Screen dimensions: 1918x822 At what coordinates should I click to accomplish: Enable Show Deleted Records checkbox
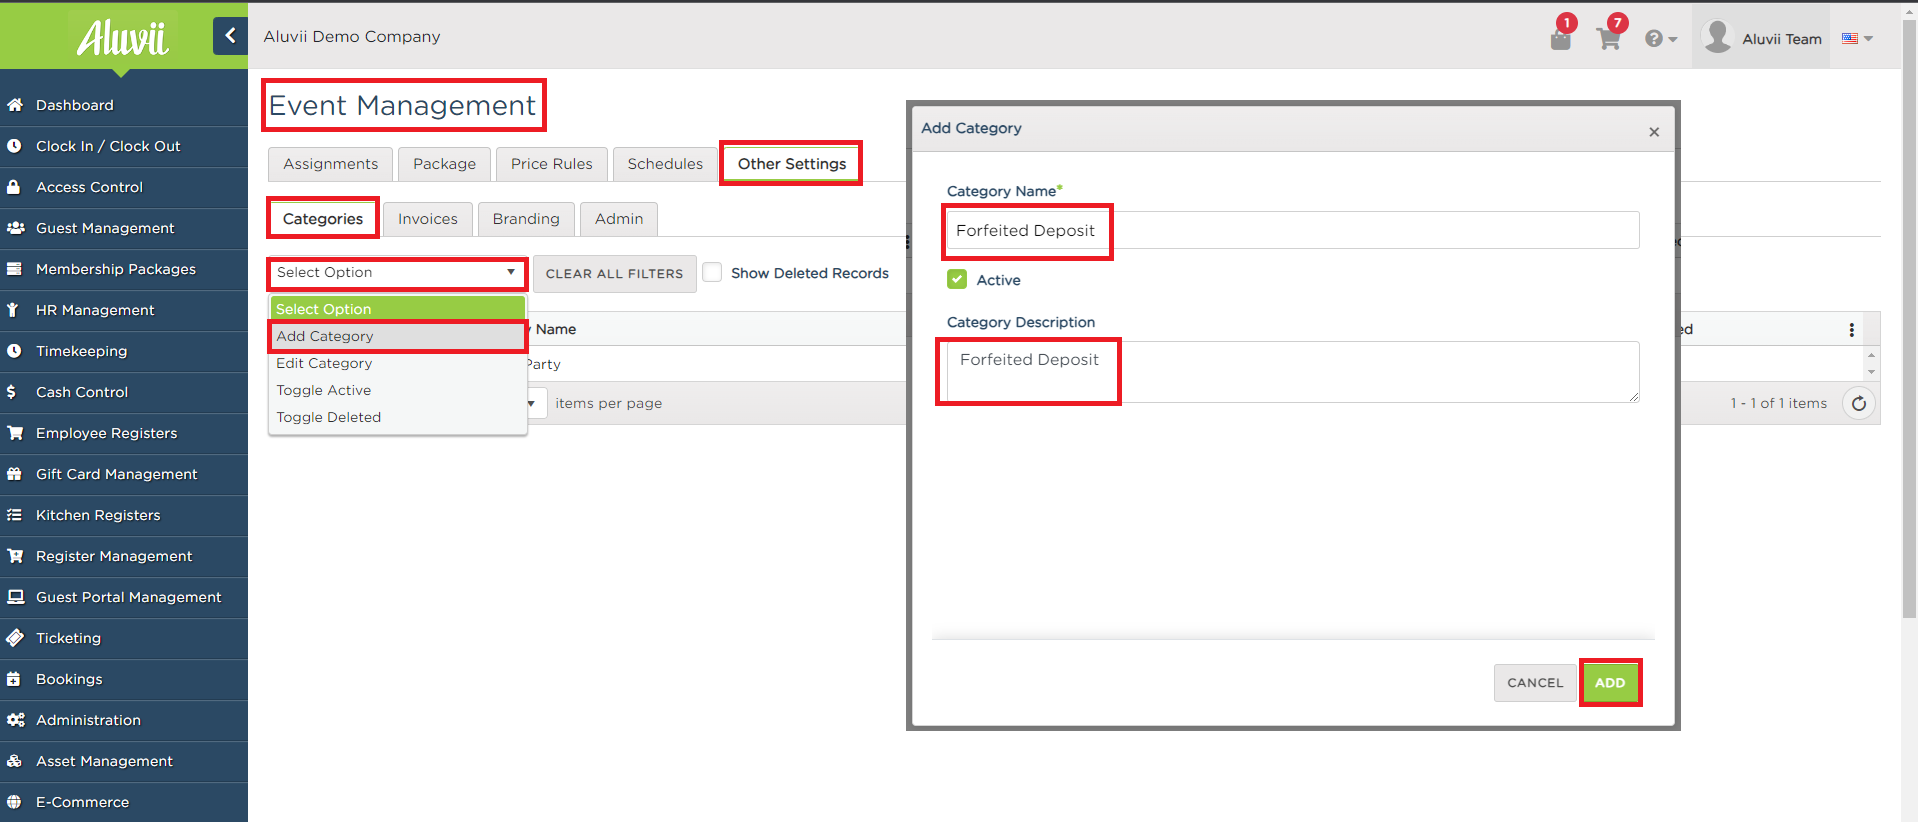click(x=712, y=272)
